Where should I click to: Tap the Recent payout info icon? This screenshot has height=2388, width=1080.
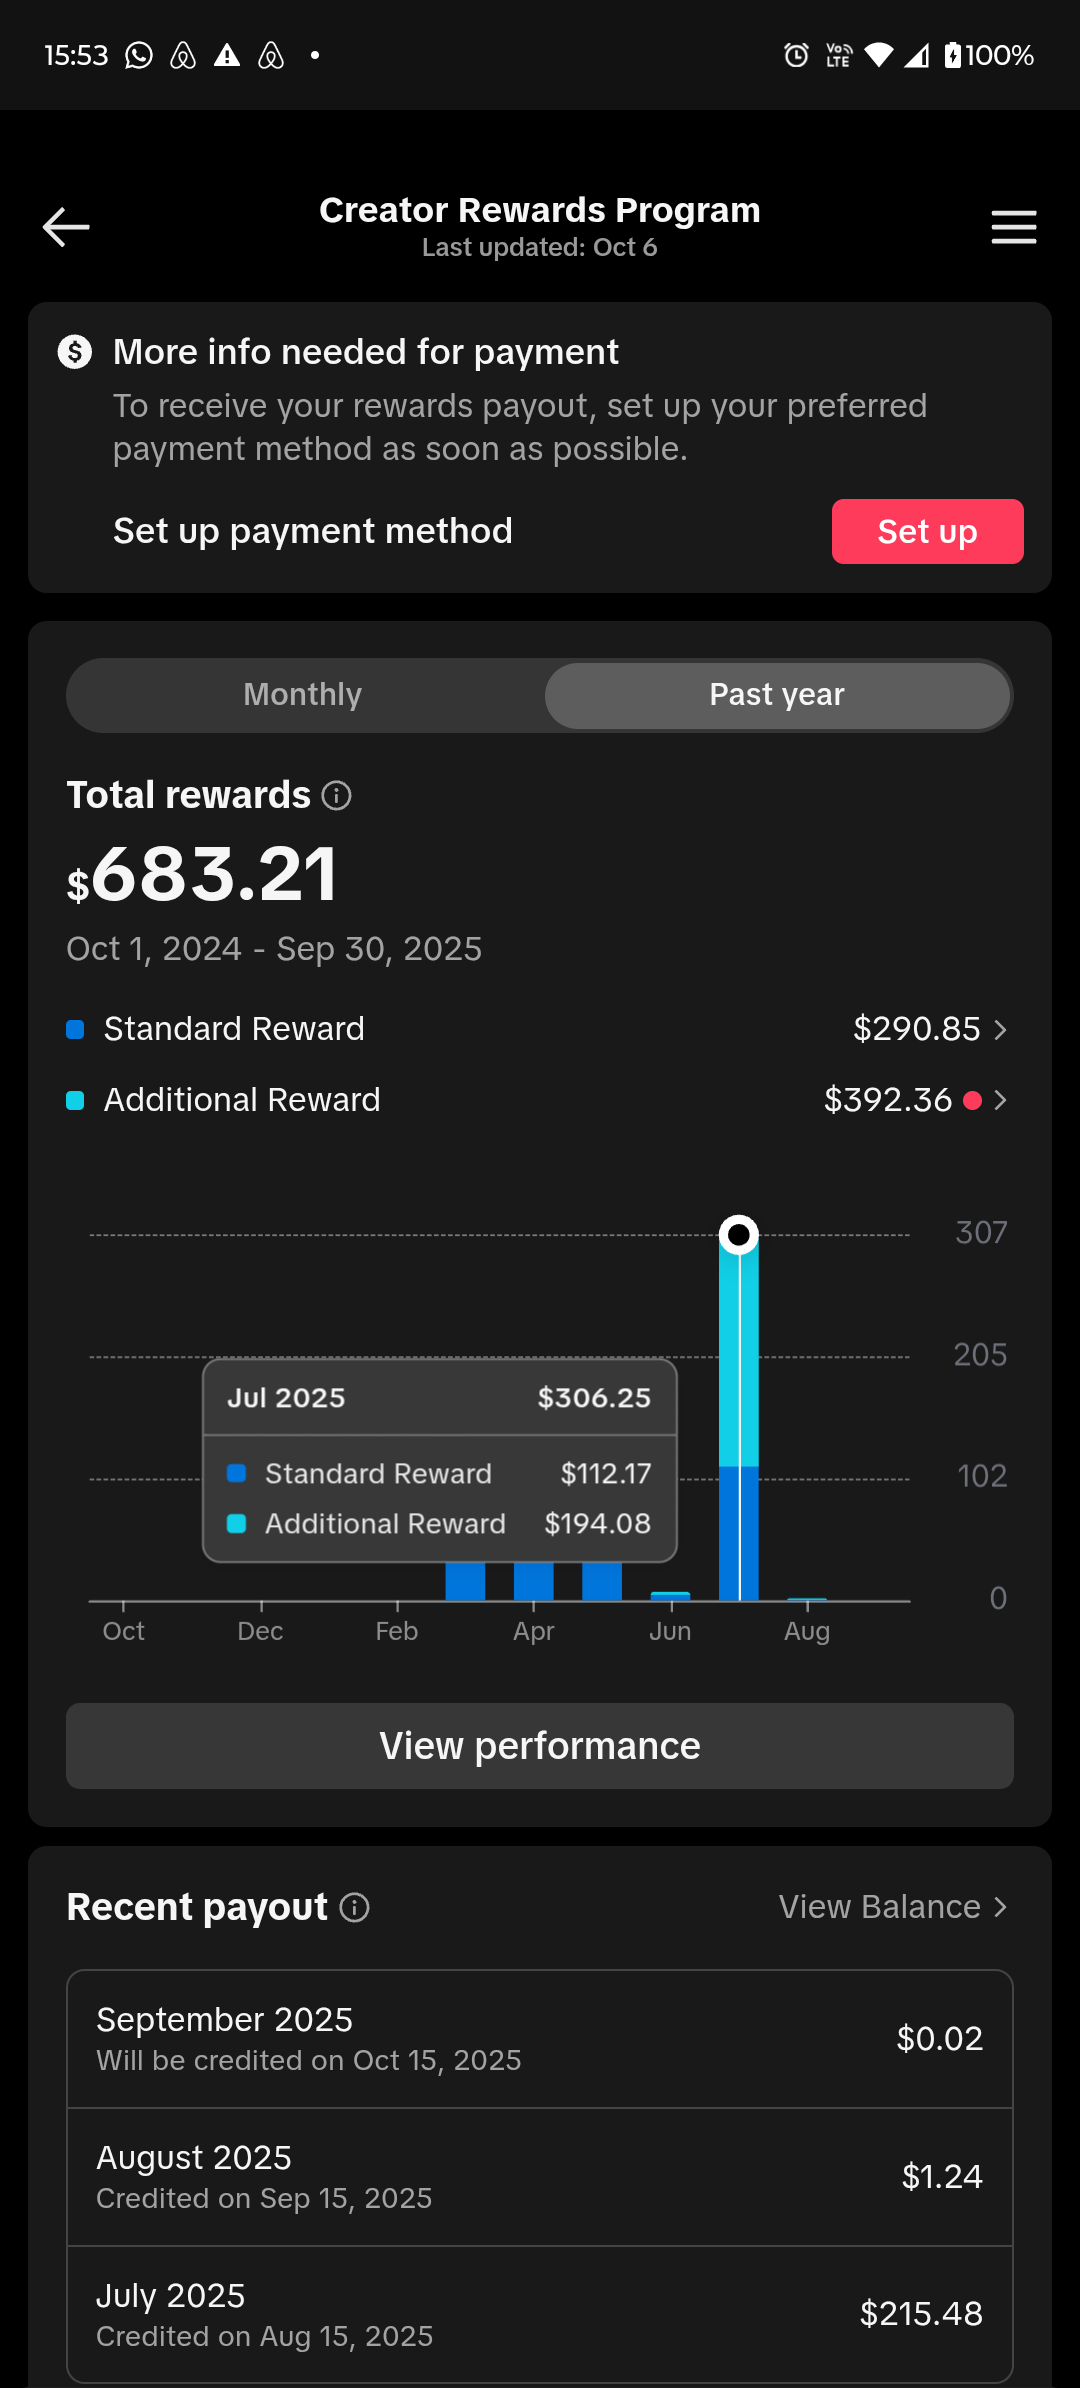coord(355,1908)
